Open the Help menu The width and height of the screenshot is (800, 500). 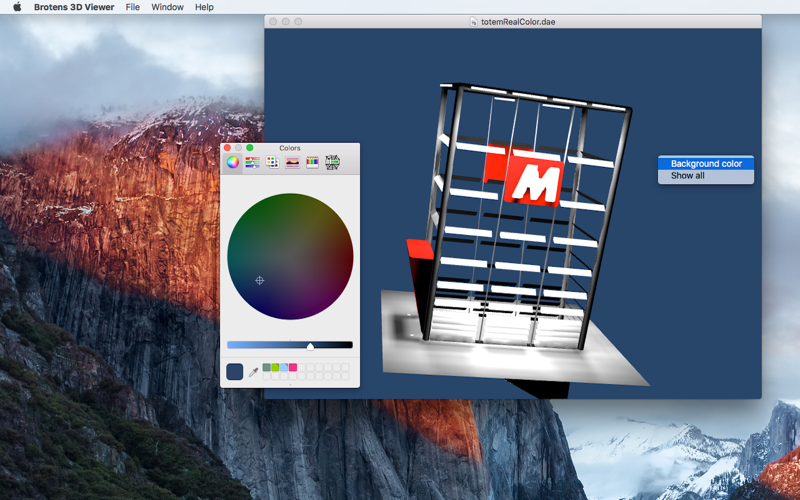(204, 7)
